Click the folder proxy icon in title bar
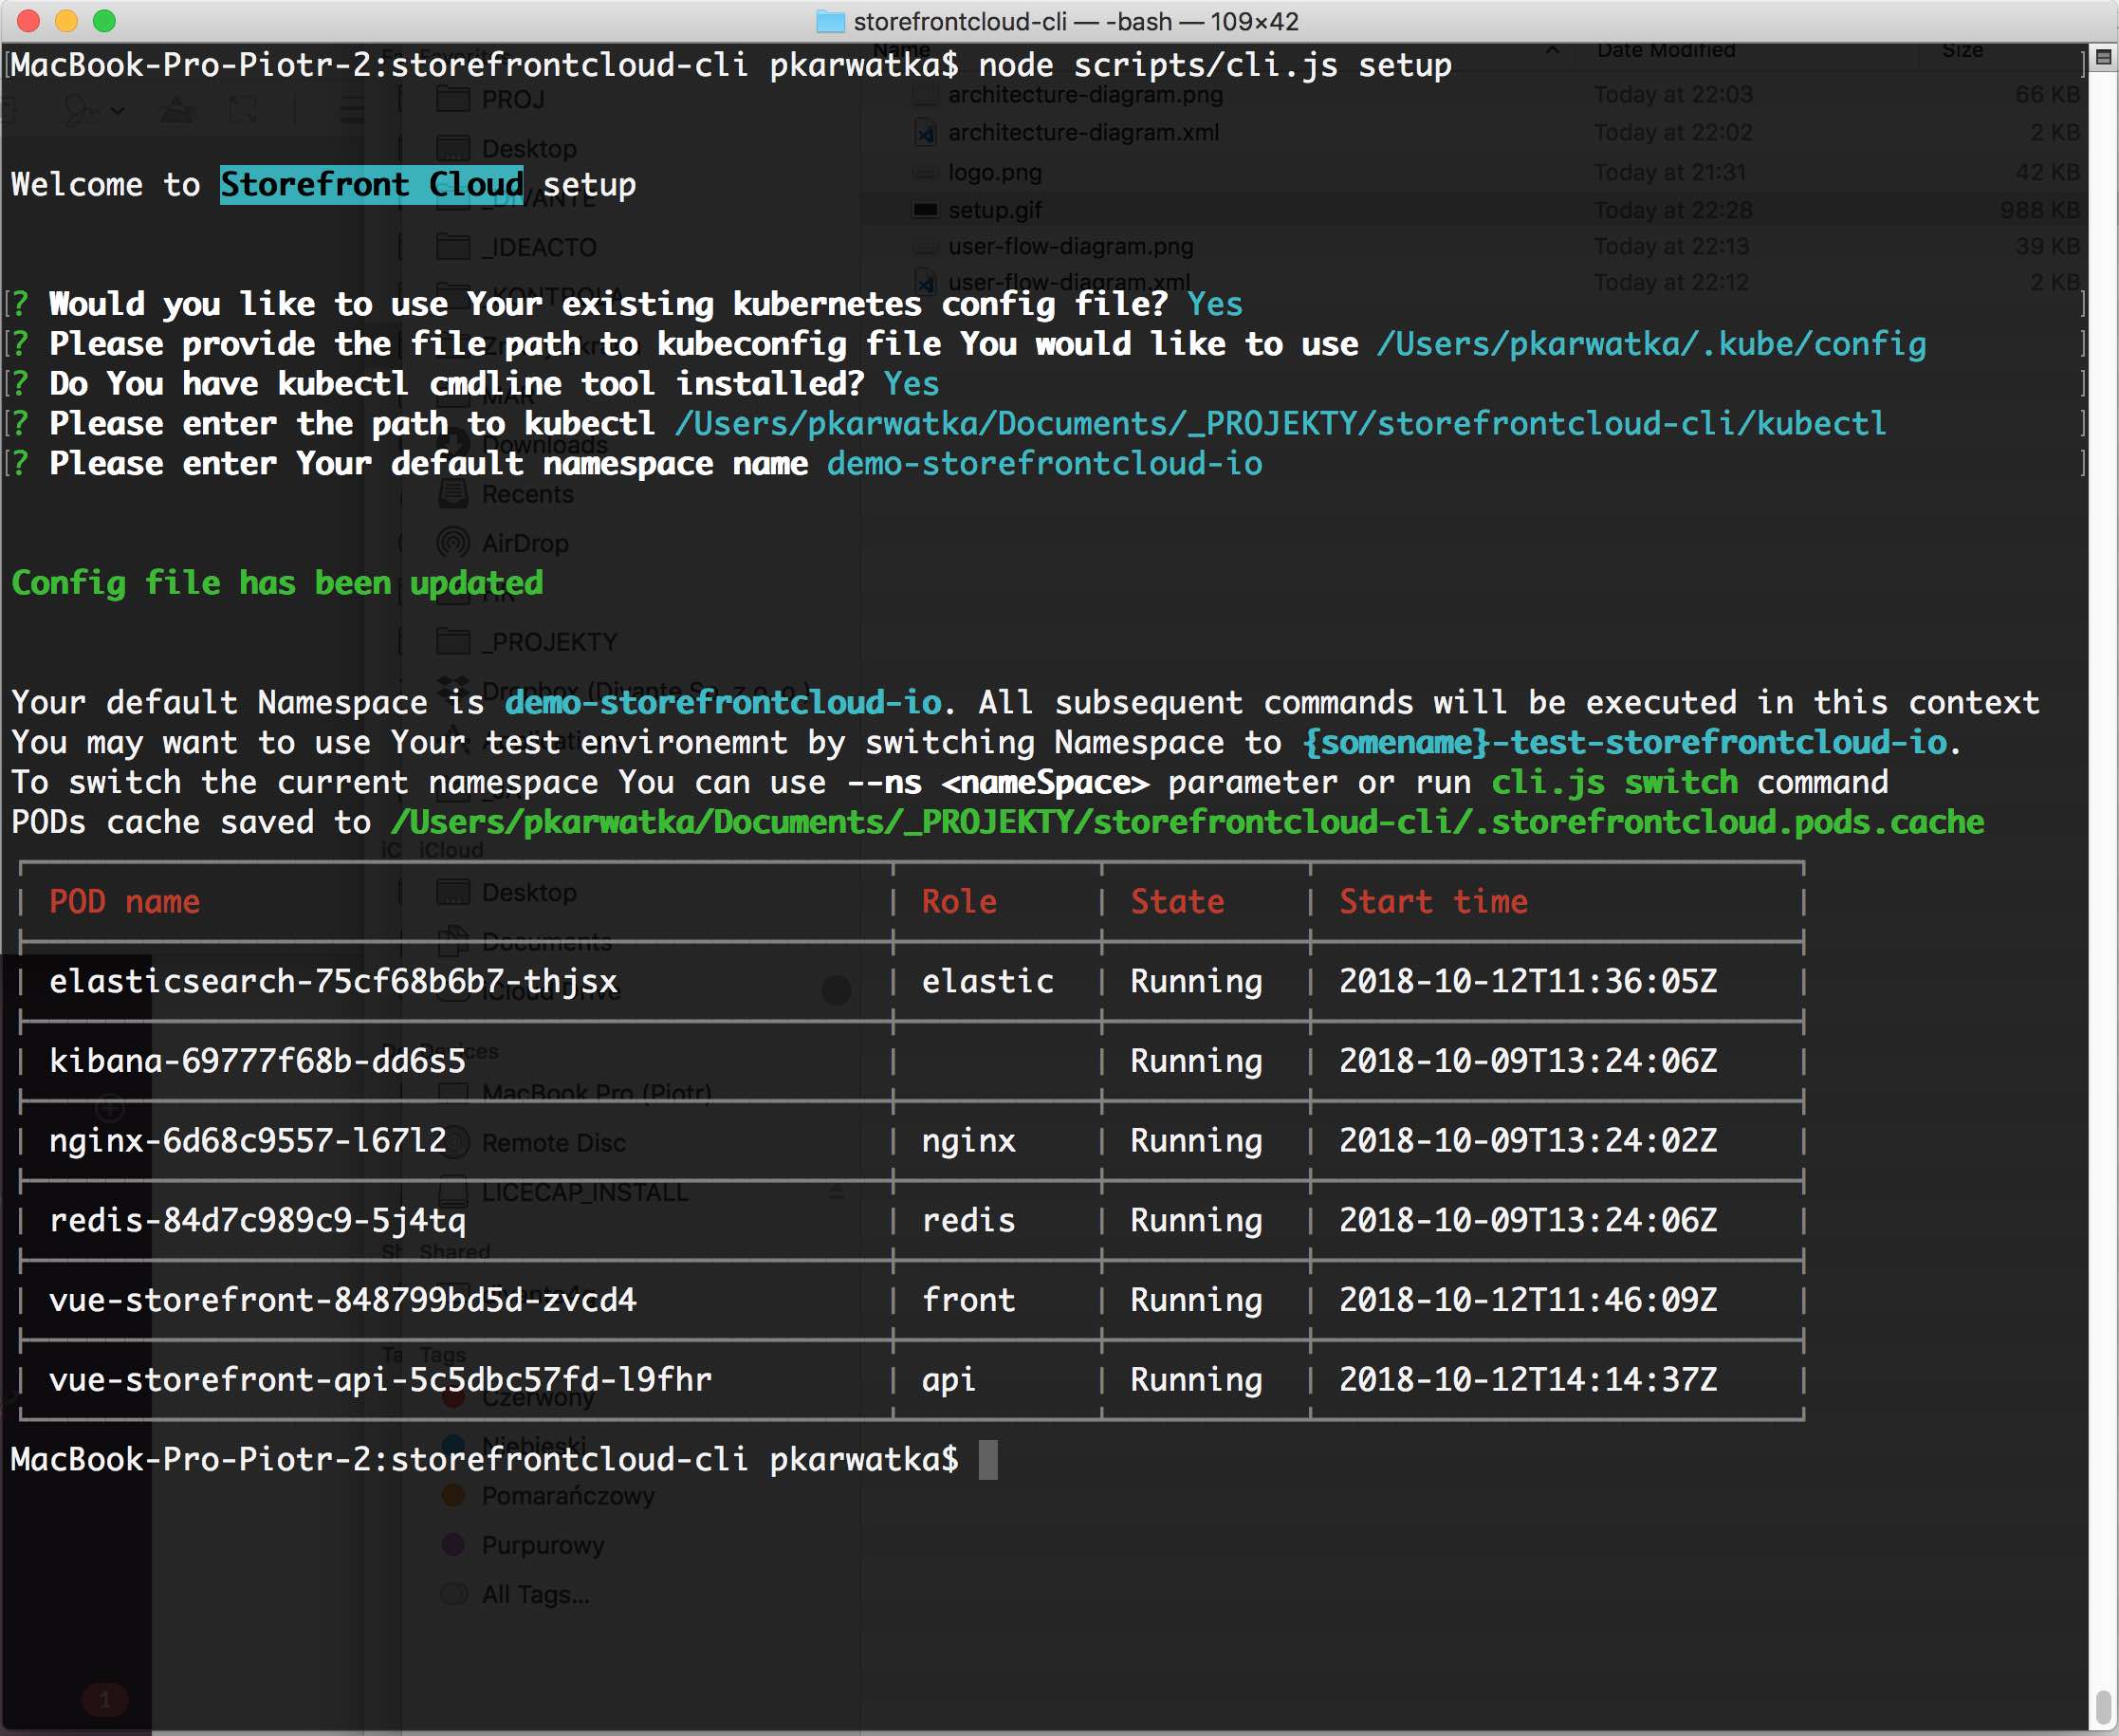The height and width of the screenshot is (1736, 2119). tap(830, 21)
